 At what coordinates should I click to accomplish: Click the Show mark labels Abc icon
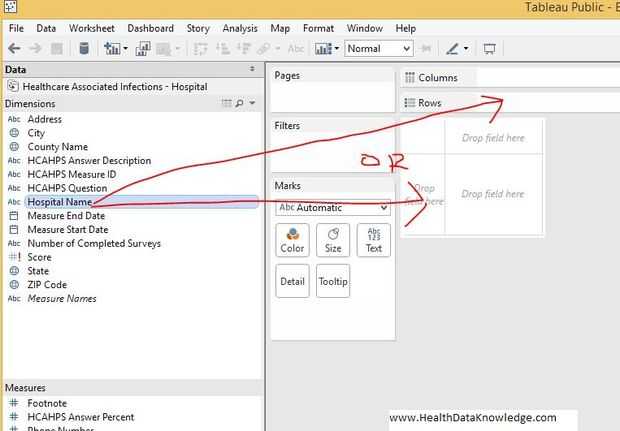point(296,49)
